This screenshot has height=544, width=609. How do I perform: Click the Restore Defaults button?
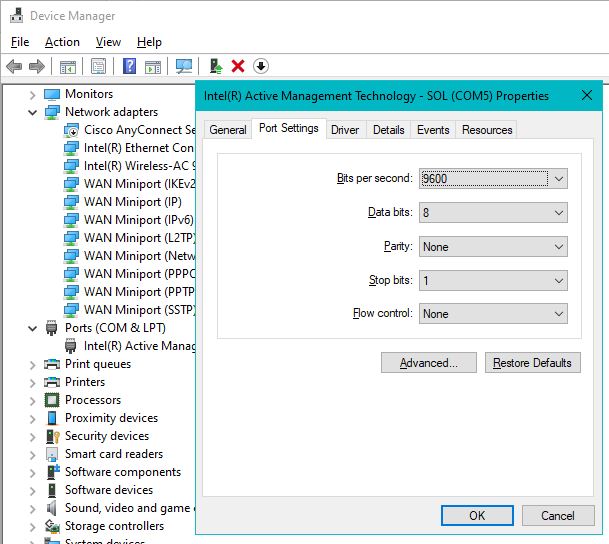coord(532,363)
